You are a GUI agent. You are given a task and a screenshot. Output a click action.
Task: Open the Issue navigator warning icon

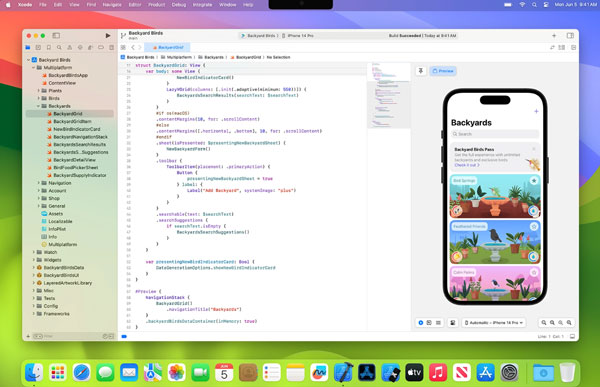[70, 47]
